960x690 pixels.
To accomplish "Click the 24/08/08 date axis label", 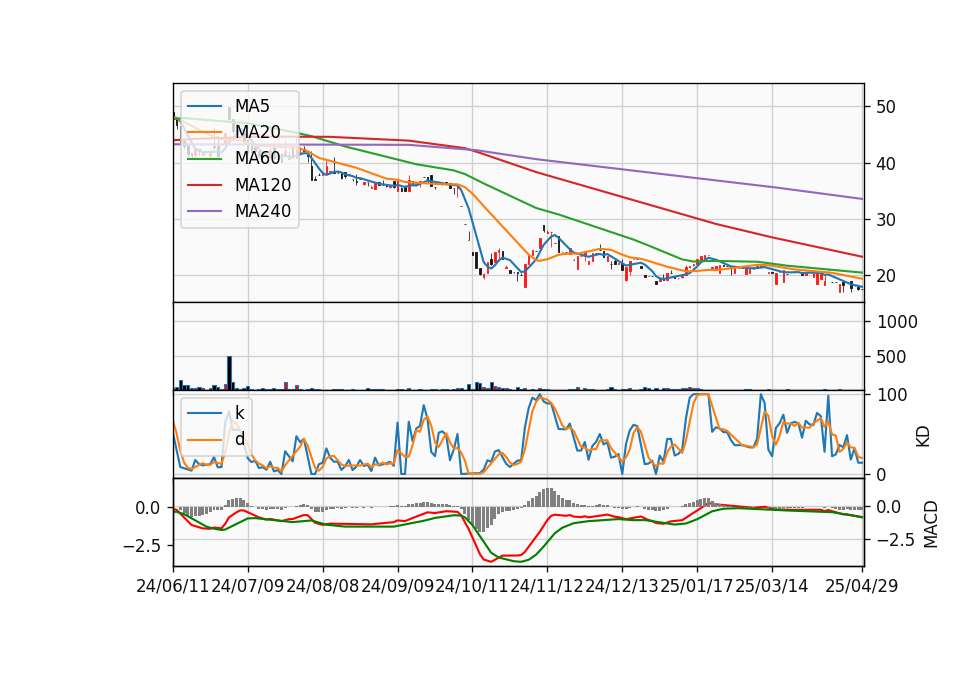I will pos(323,586).
